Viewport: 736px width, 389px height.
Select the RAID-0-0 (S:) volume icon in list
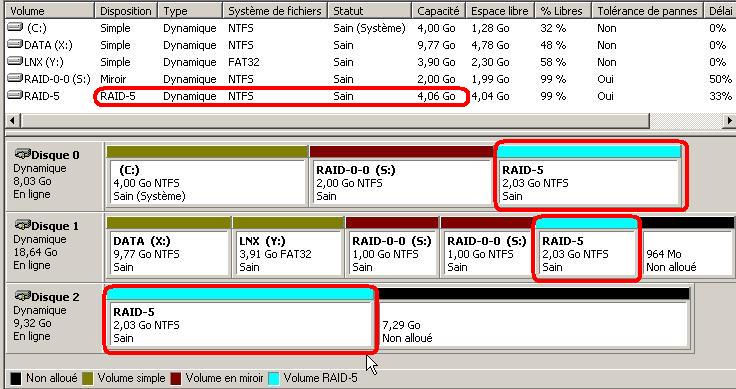(x=15, y=79)
